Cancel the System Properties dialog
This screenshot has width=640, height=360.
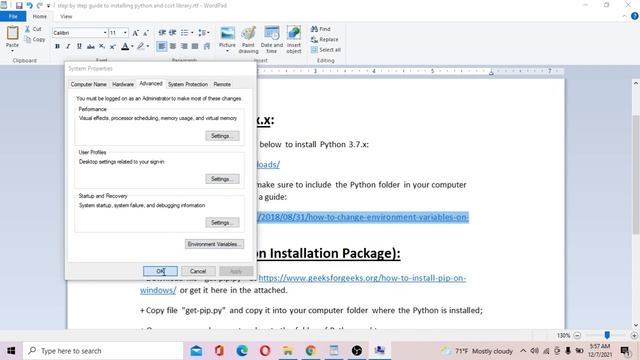(x=198, y=271)
